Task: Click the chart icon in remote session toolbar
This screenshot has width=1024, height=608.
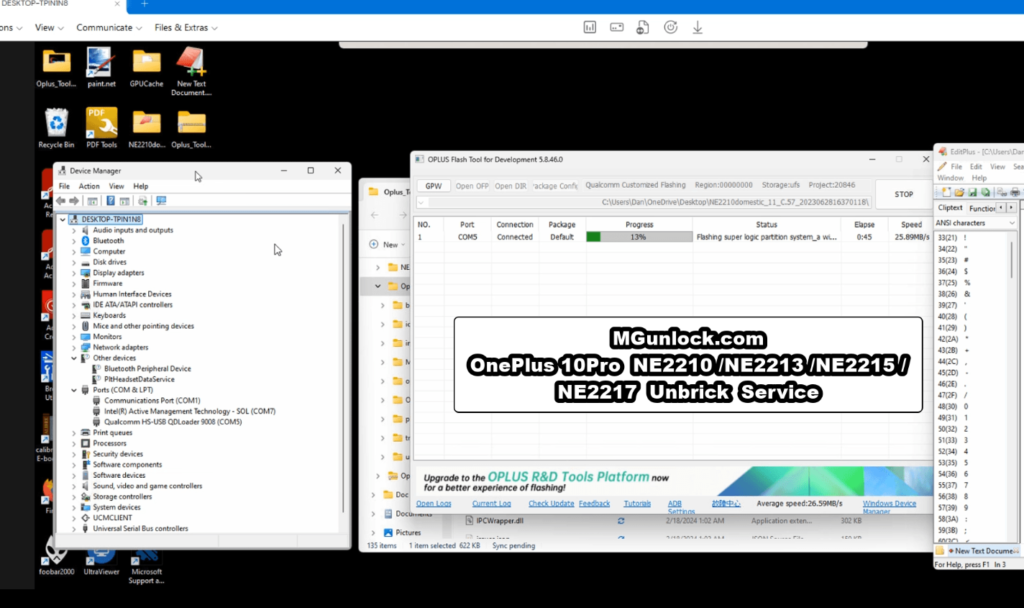Action: click(x=590, y=27)
